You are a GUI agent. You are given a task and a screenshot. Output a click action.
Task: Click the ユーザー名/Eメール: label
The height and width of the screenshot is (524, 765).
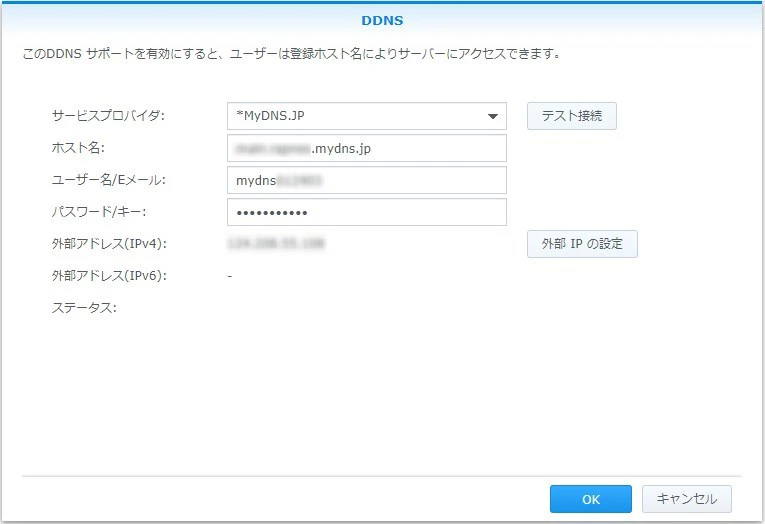point(108,180)
